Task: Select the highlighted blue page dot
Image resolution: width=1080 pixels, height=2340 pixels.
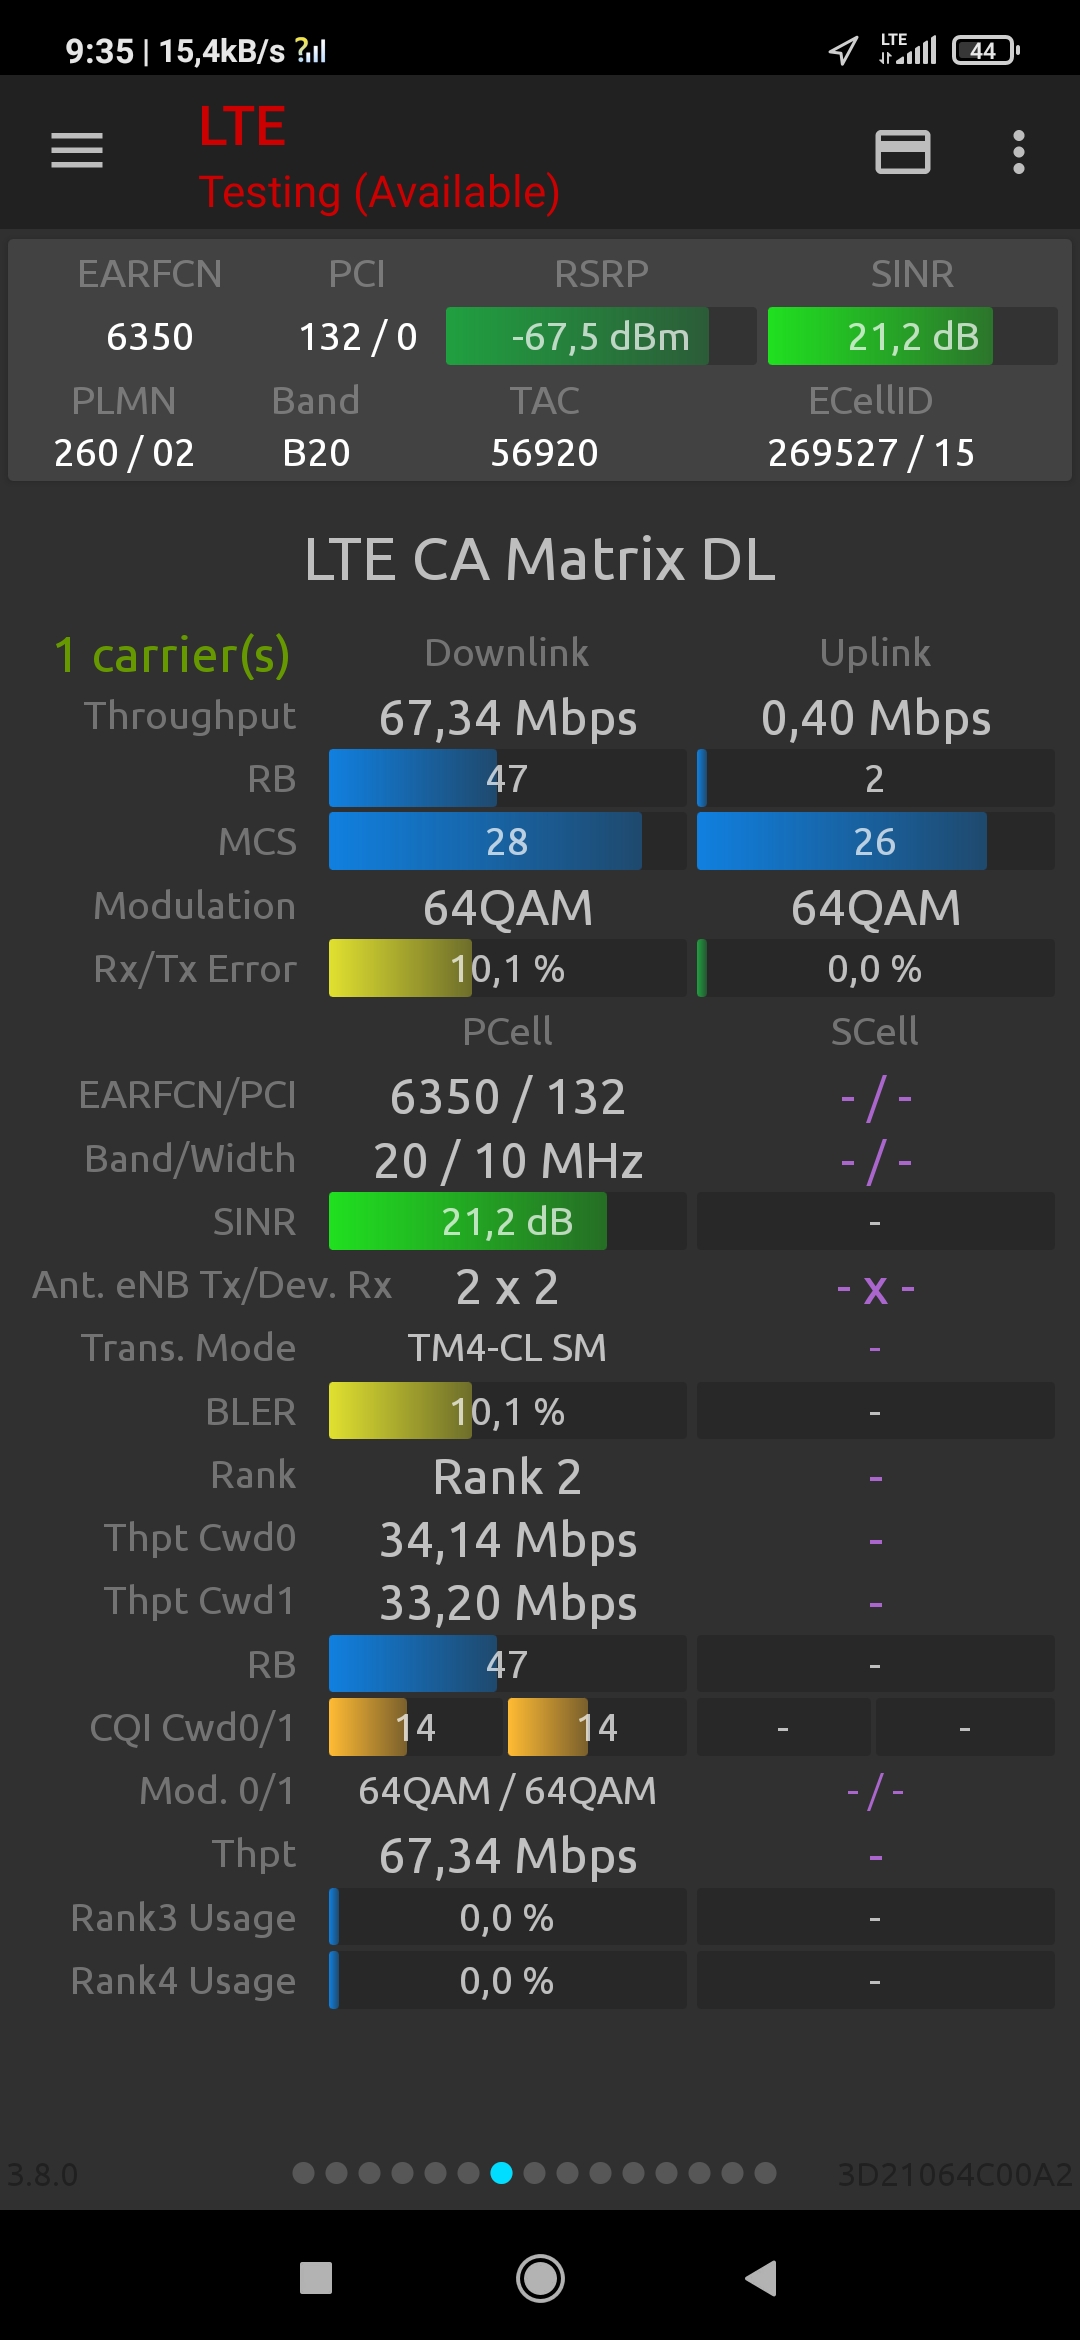Action: 502,2173
